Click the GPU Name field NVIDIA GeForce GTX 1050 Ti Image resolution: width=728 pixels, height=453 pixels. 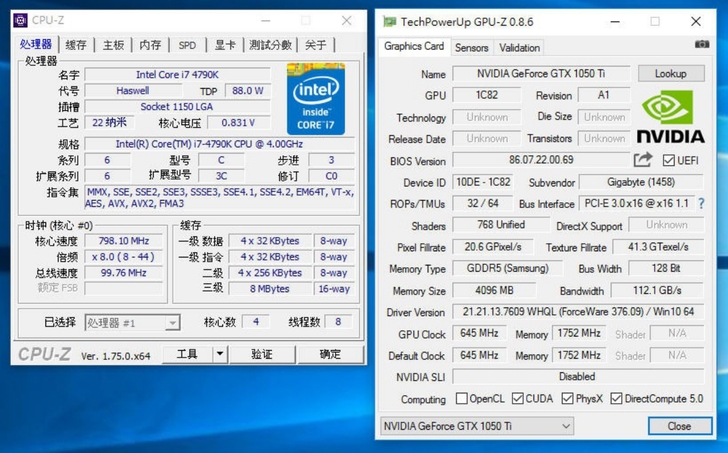click(x=541, y=74)
